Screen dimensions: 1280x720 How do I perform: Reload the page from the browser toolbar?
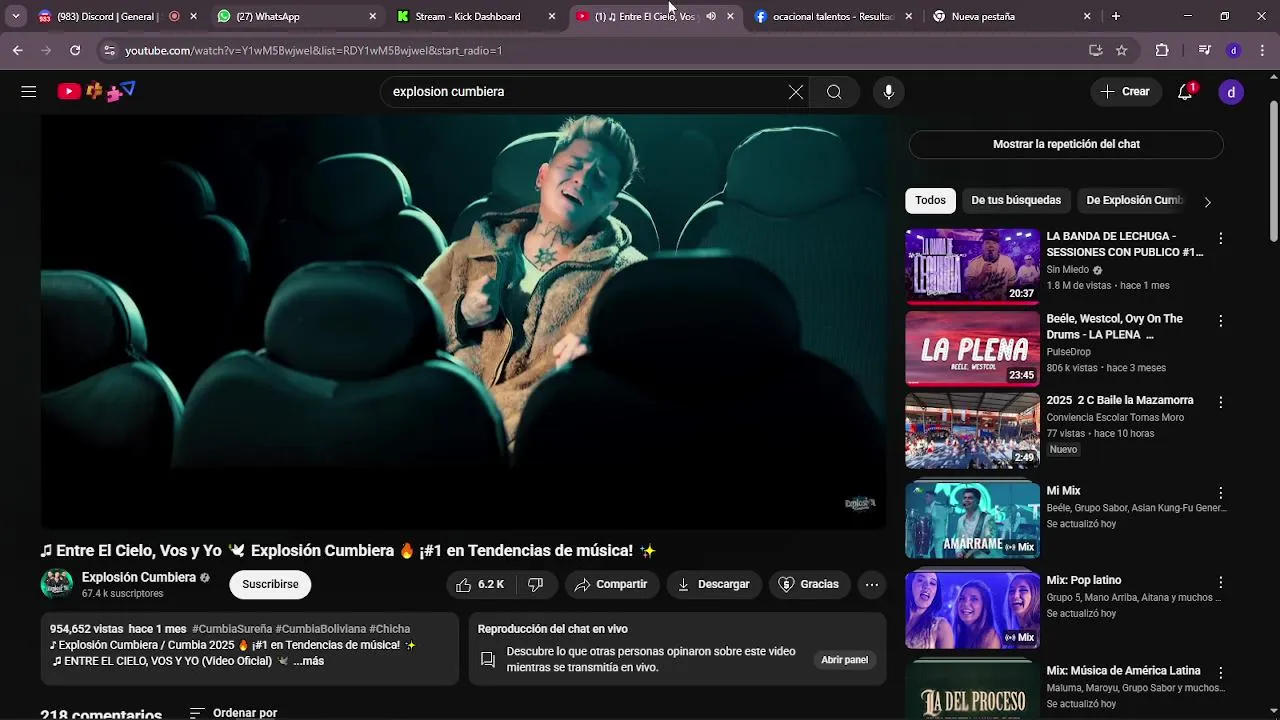click(x=75, y=50)
